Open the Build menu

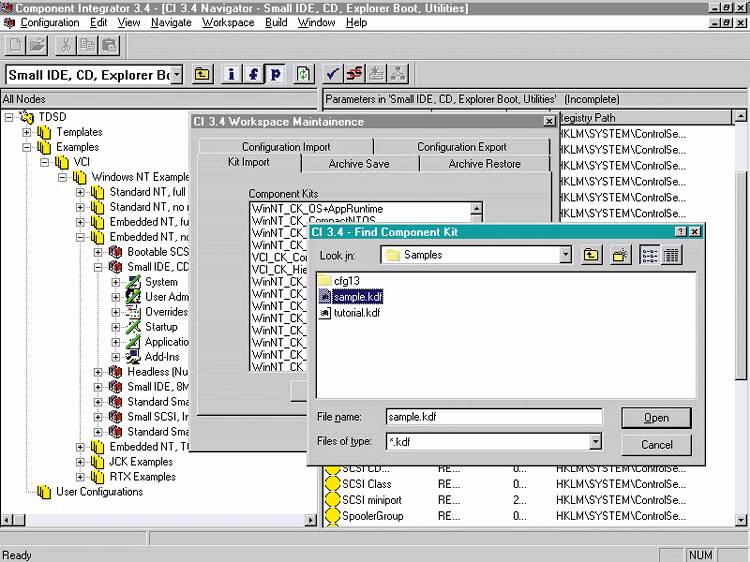(x=276, y=22)
